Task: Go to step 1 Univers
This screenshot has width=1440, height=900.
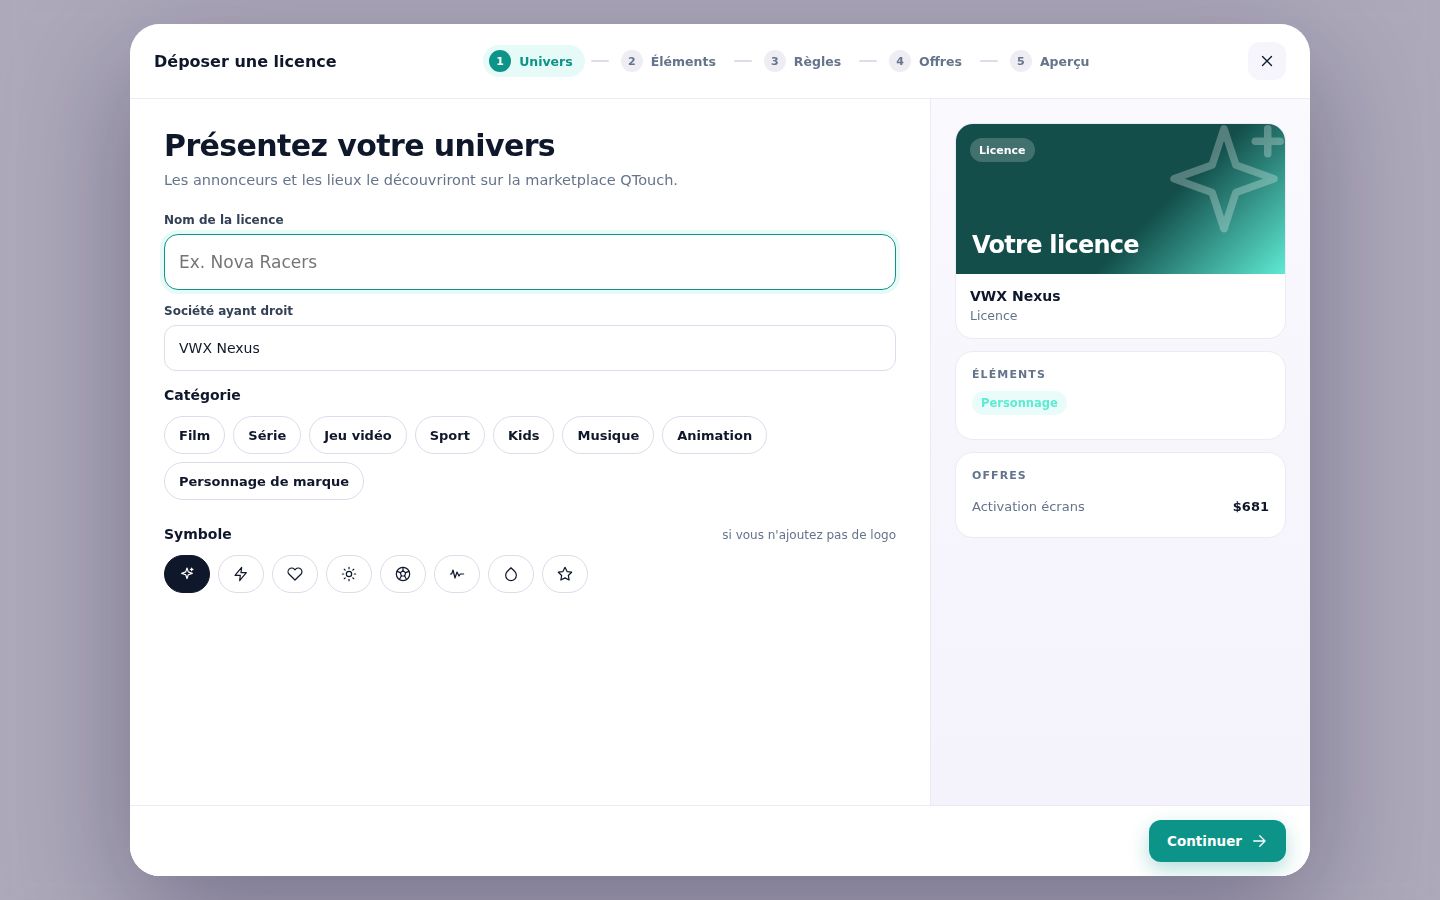Action: click(533, 61)
